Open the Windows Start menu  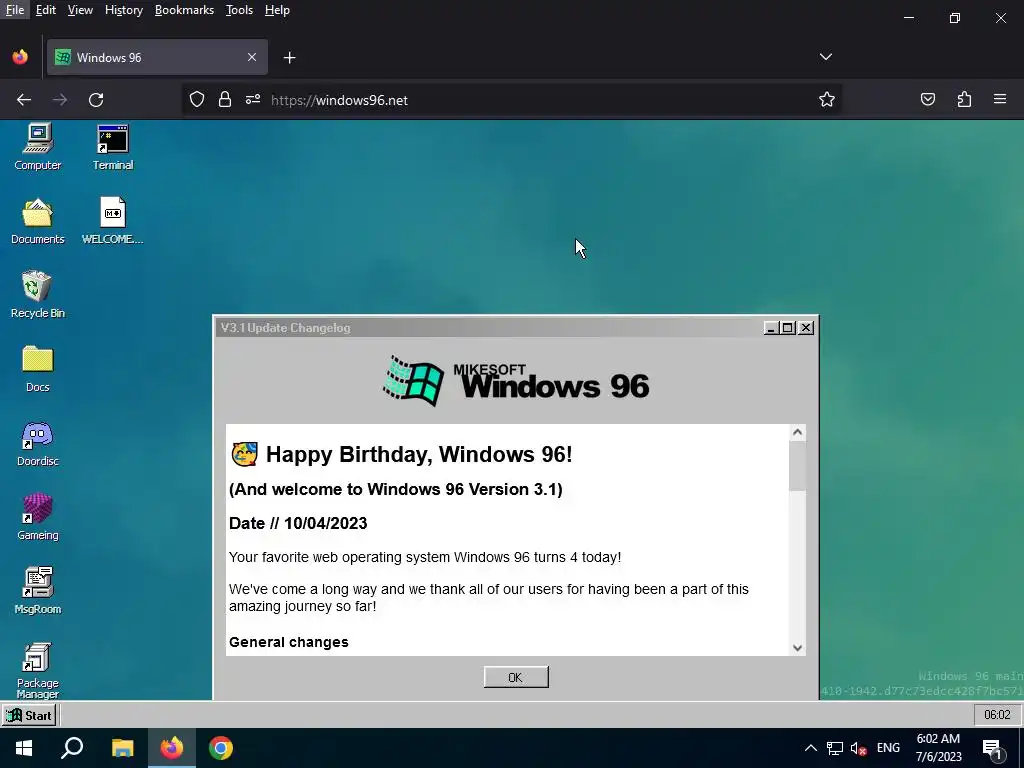pos(24,748)
